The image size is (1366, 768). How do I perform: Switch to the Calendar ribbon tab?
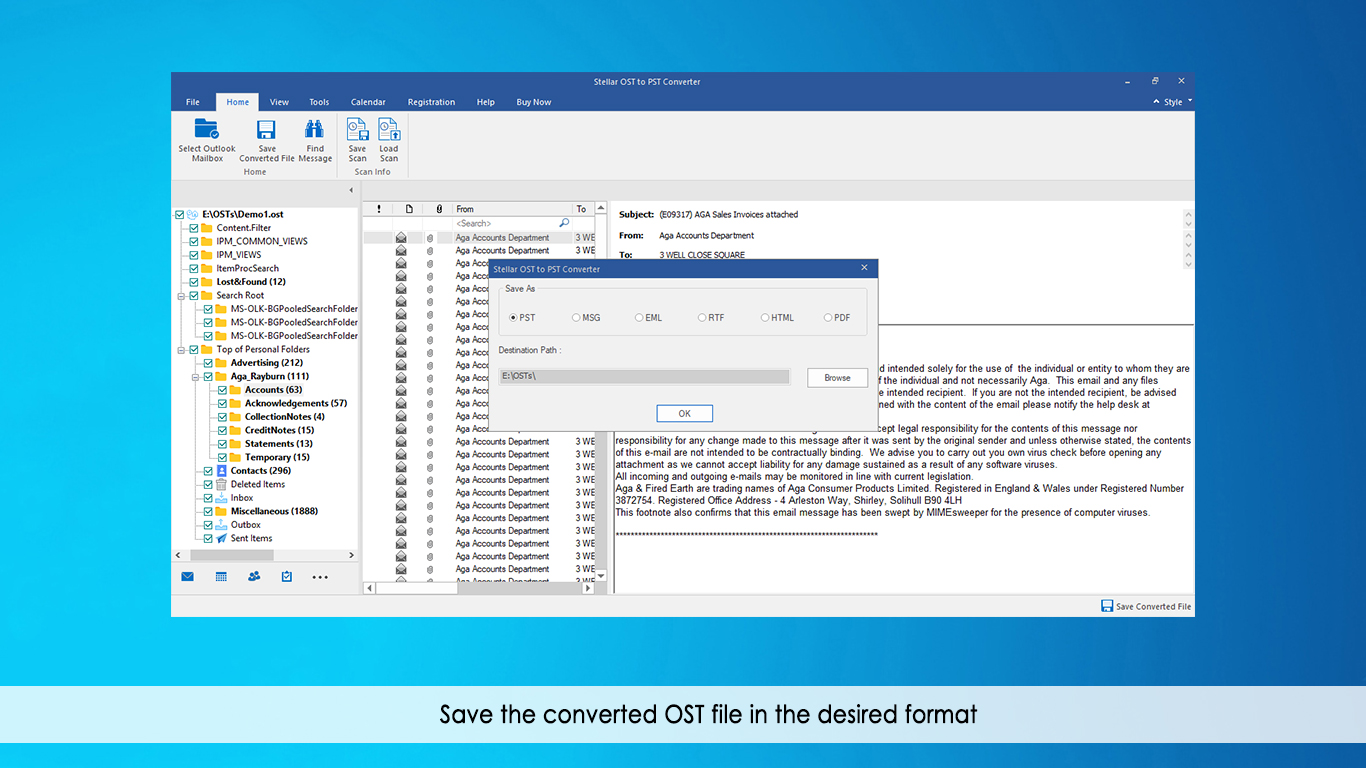coord(368,102)
